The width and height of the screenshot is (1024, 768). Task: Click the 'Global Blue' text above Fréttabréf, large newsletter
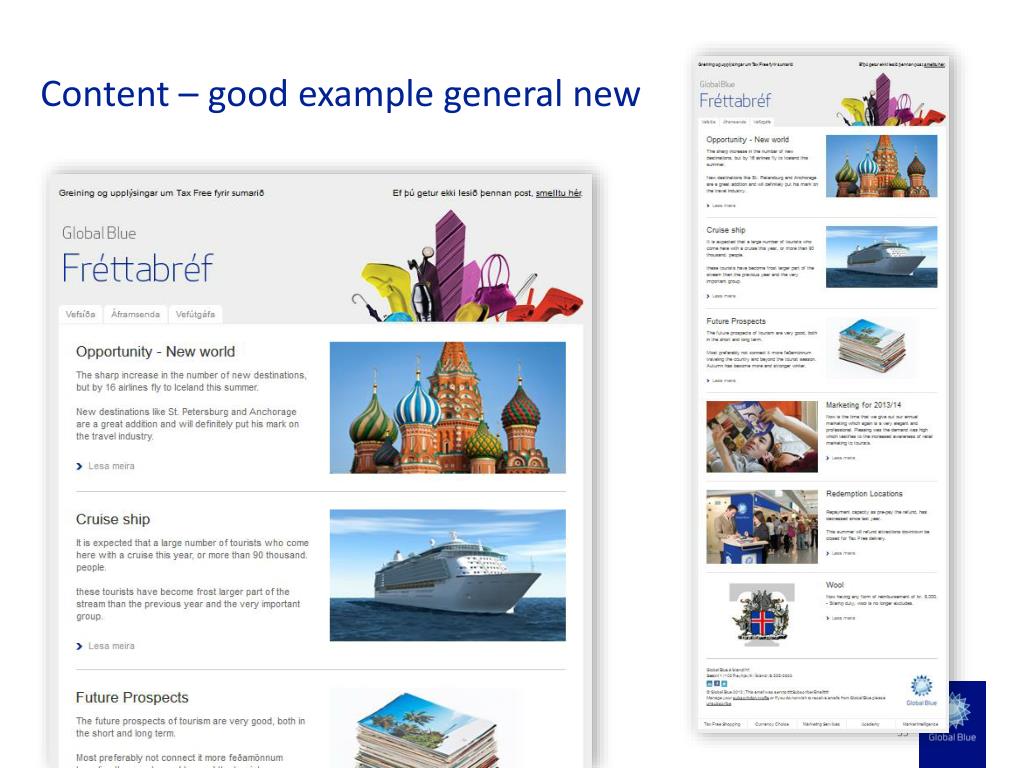click(x=99, y=233)
